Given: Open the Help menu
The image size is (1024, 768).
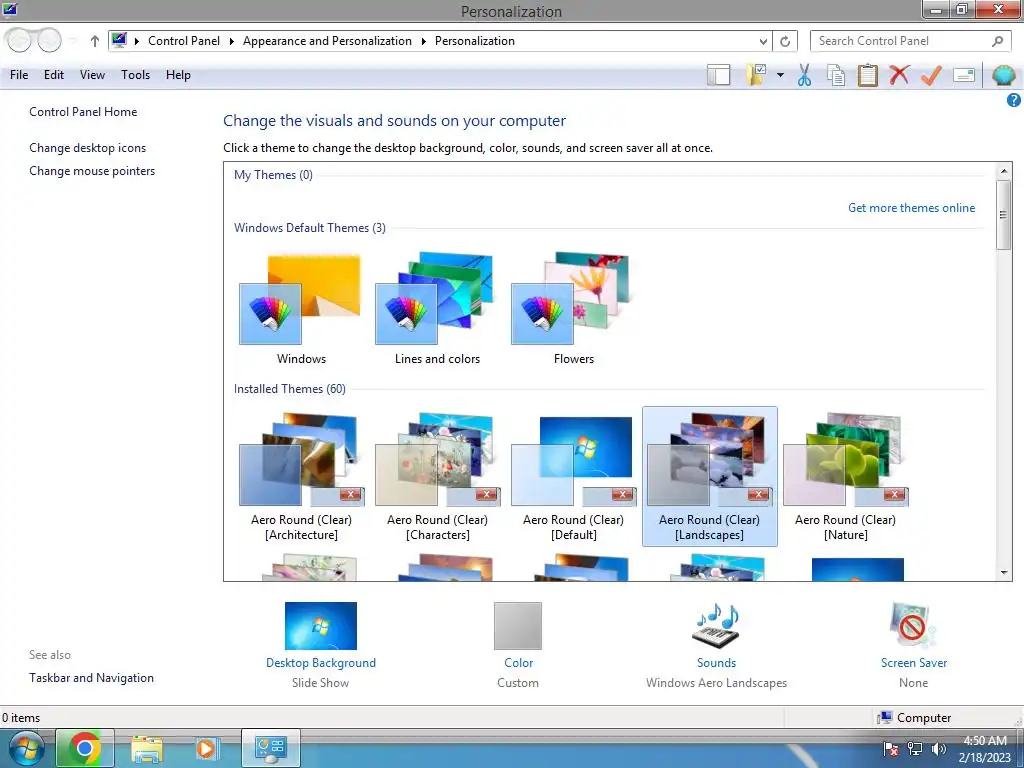Looking at the screenshot, I should (178, 75).
